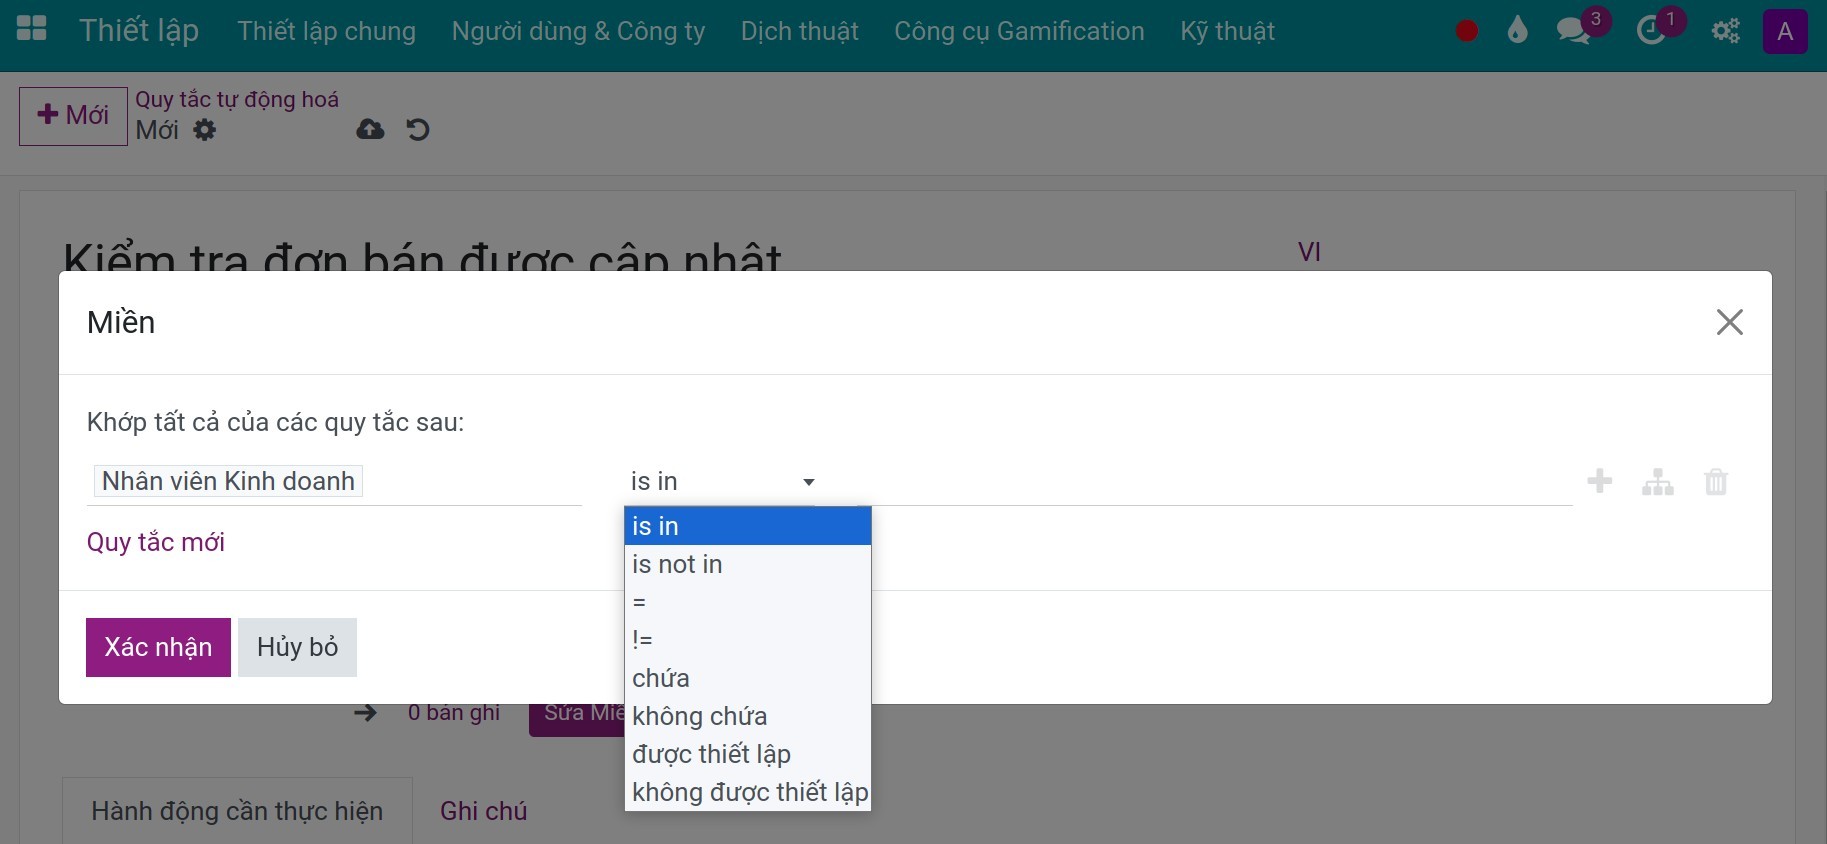Open the developer tools gears icon
The height and width of the screenshot is (844, 1827).
1725,31
